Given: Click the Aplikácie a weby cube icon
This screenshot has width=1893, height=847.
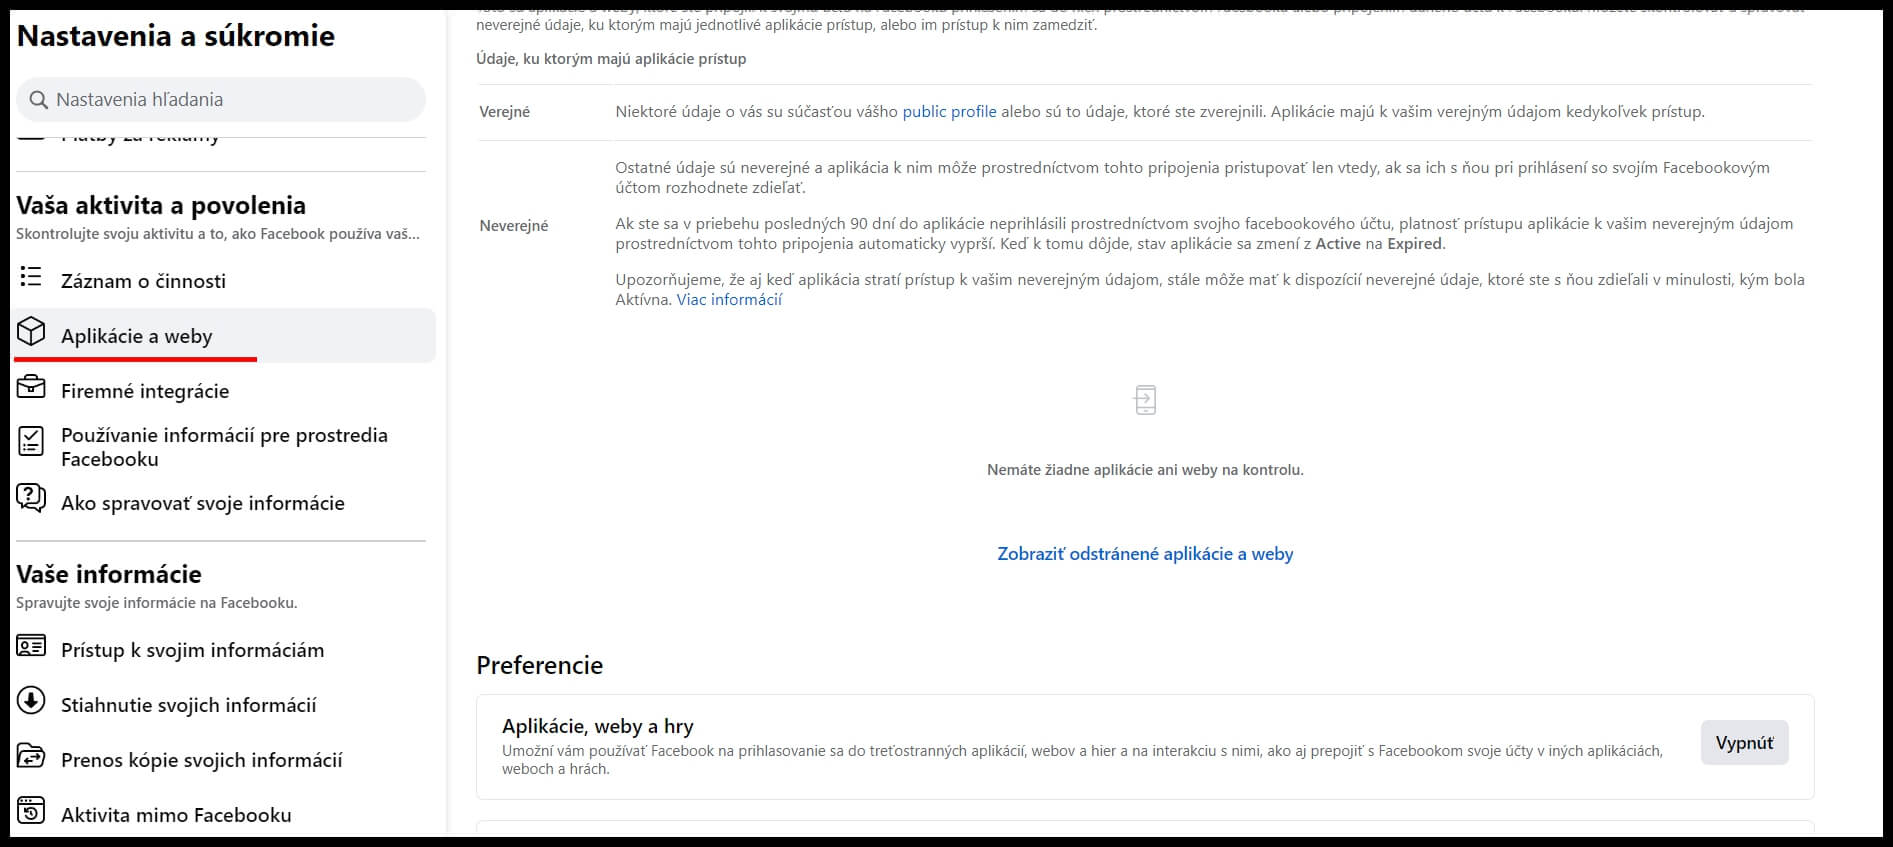Looking at the screenshot, I should (x=31, y=332).
